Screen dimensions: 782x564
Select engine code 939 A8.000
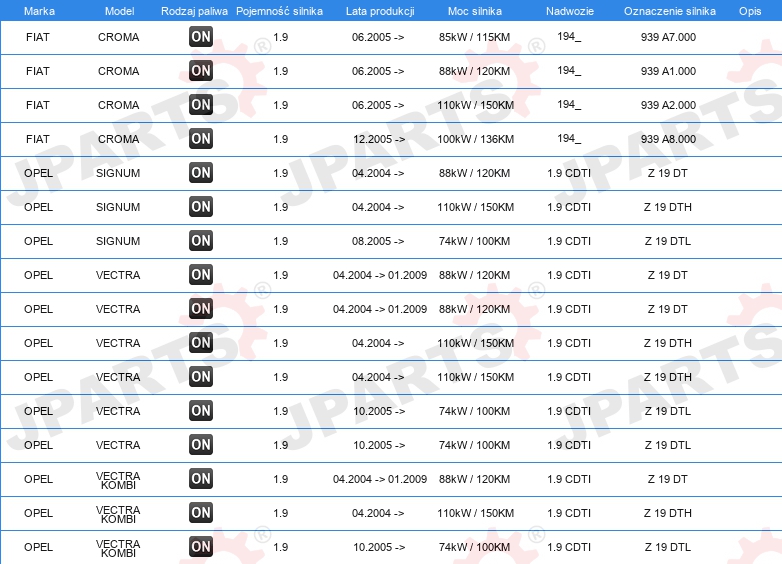668,139
